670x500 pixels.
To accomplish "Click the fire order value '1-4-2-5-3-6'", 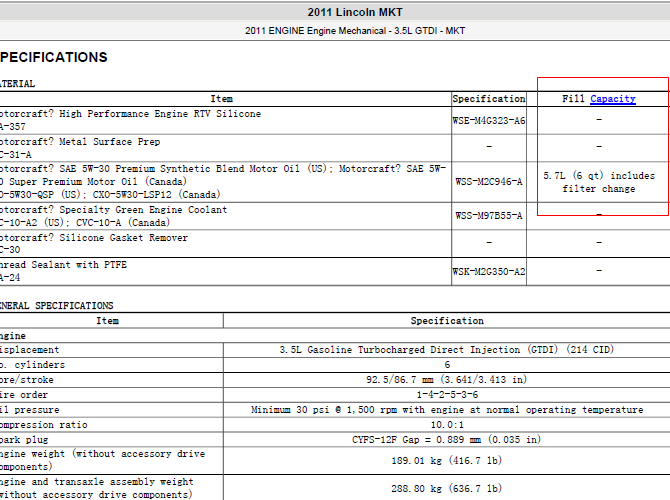I will point(447,394).
